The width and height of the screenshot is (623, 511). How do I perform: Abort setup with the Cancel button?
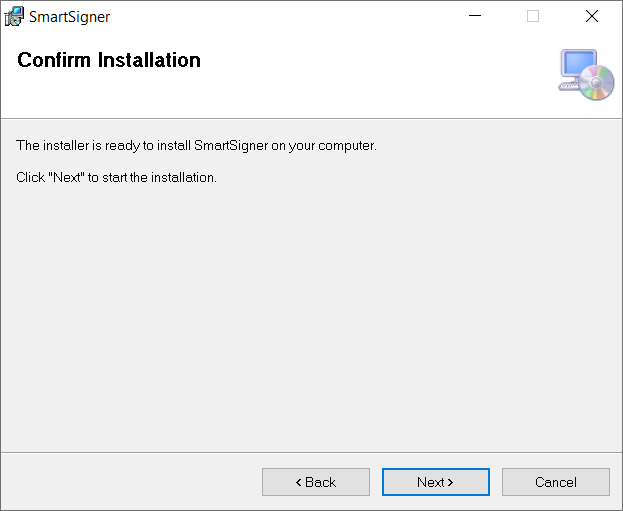click(556, 482)
